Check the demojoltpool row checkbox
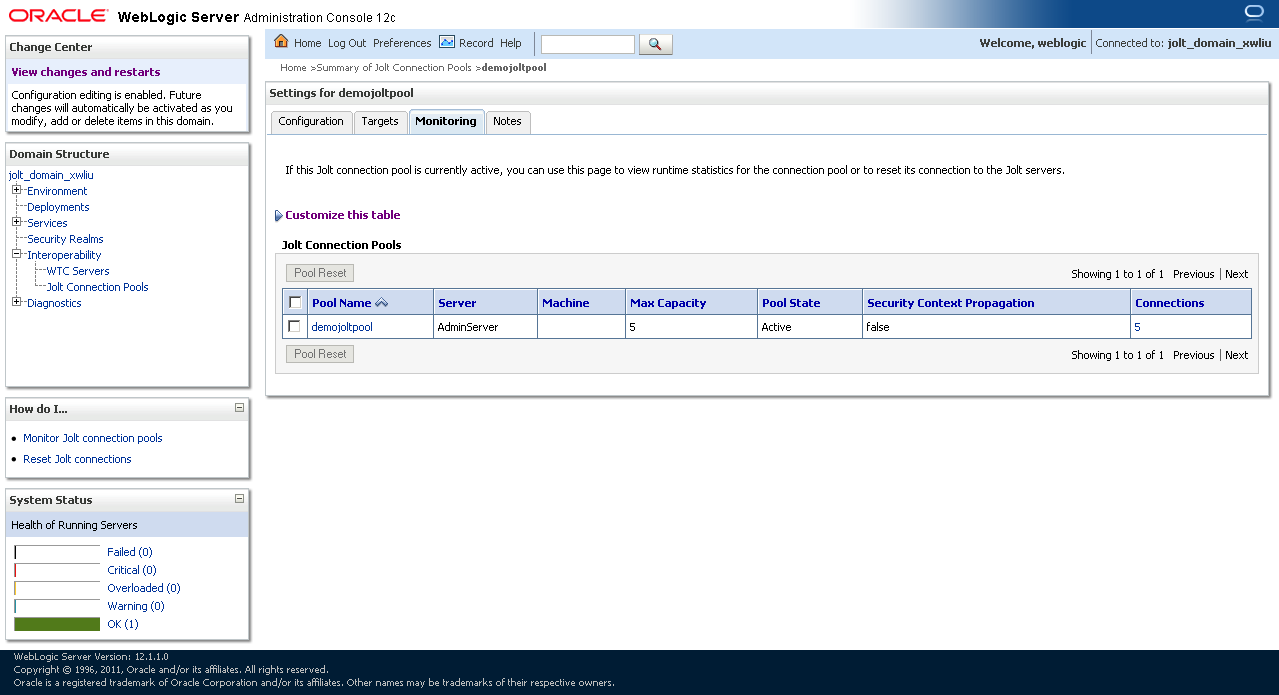 point(294,326)
